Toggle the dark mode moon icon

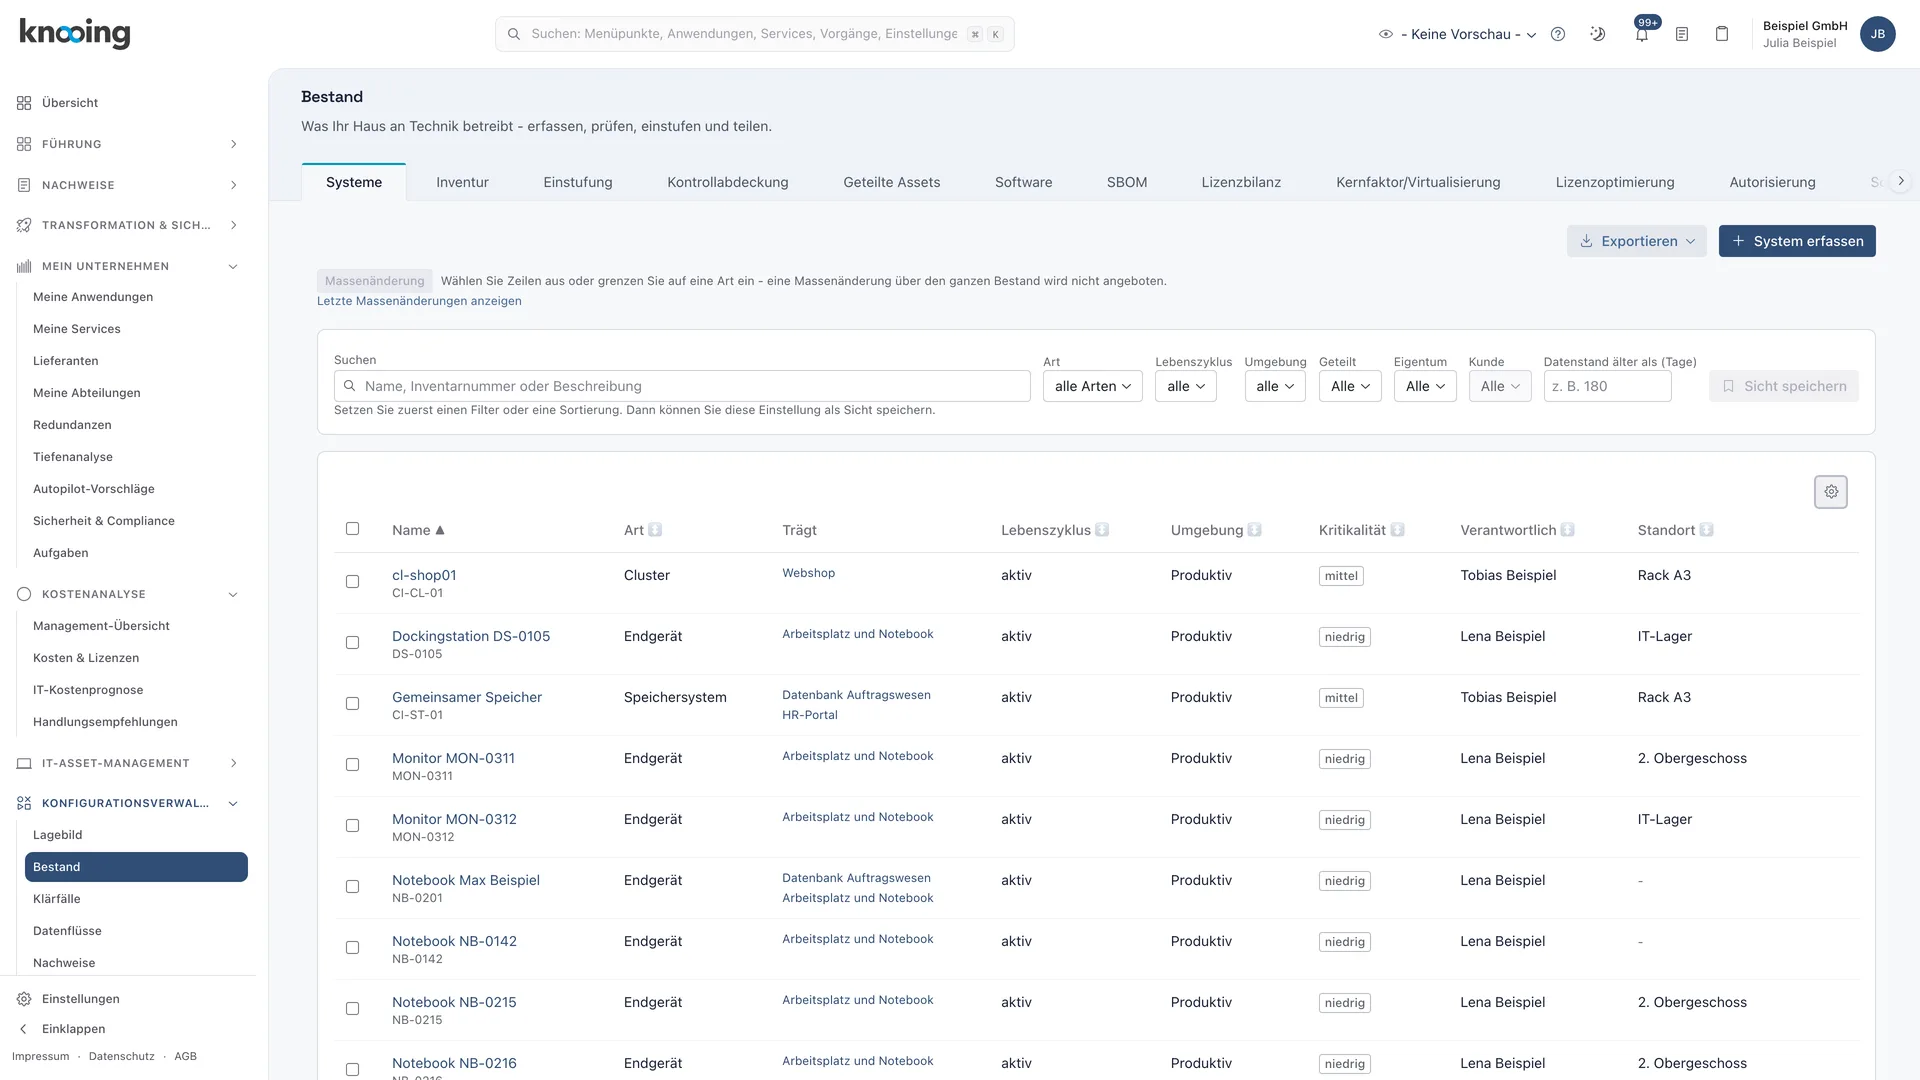coord(1598,34)
